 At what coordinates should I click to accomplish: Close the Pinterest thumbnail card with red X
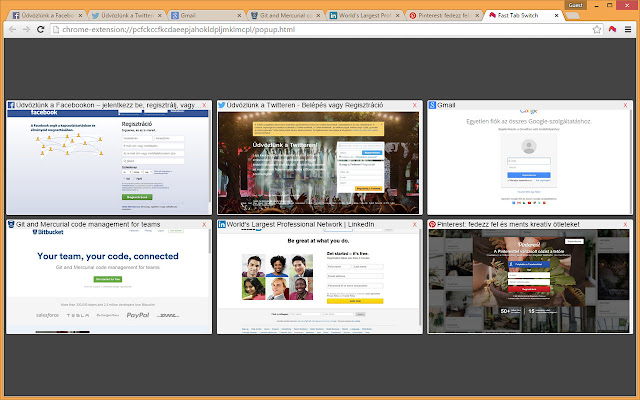pyautogui.click(x=625, y=224)
